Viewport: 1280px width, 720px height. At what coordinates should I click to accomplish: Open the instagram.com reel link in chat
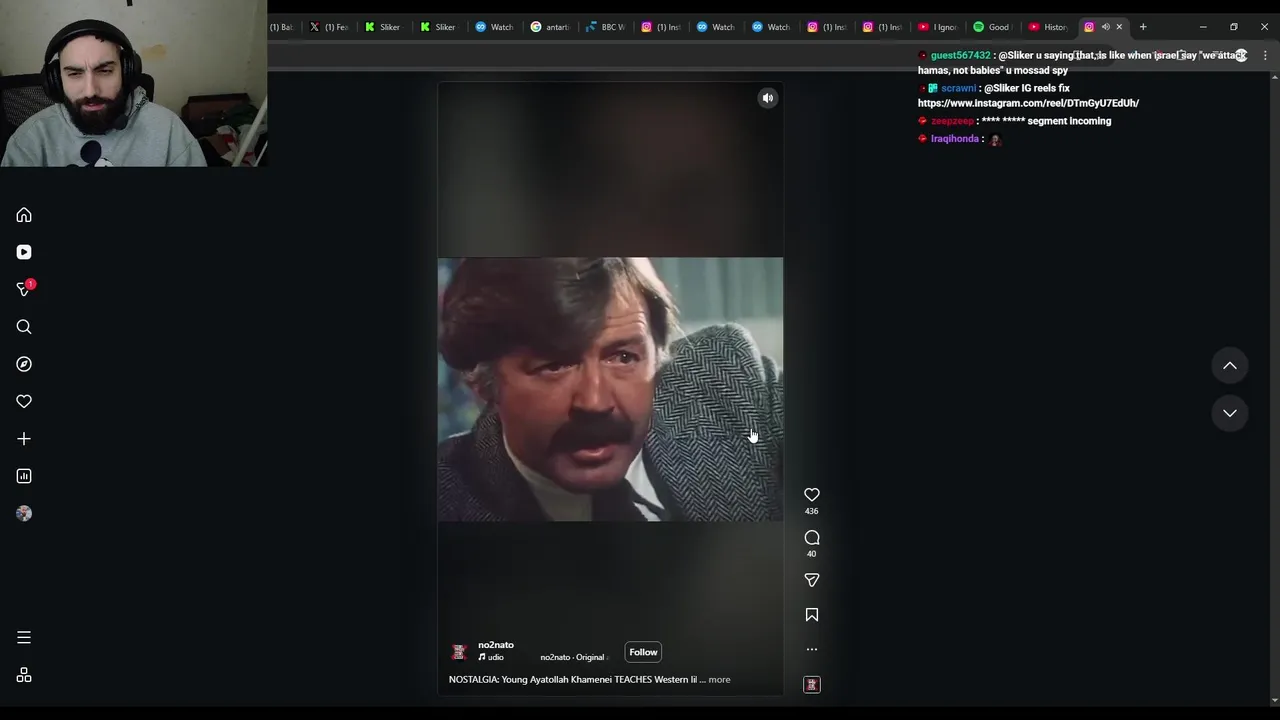click(x=1028, y=103)
